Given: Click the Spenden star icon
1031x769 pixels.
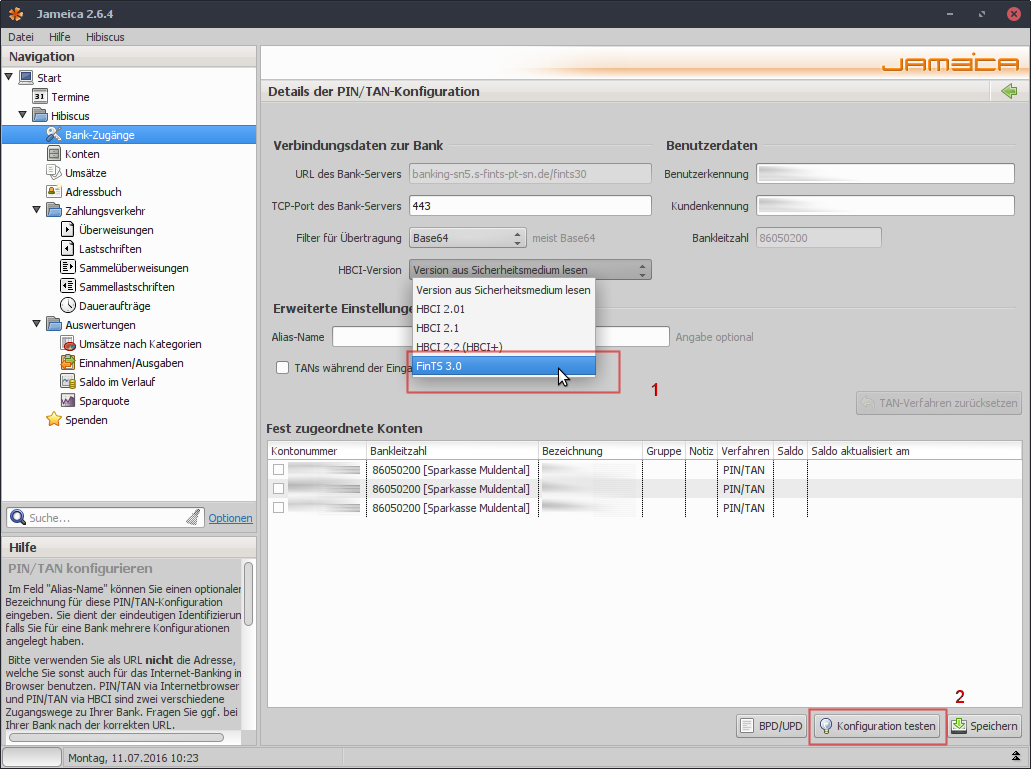Looking at the screenshot, I should (53, 419).
